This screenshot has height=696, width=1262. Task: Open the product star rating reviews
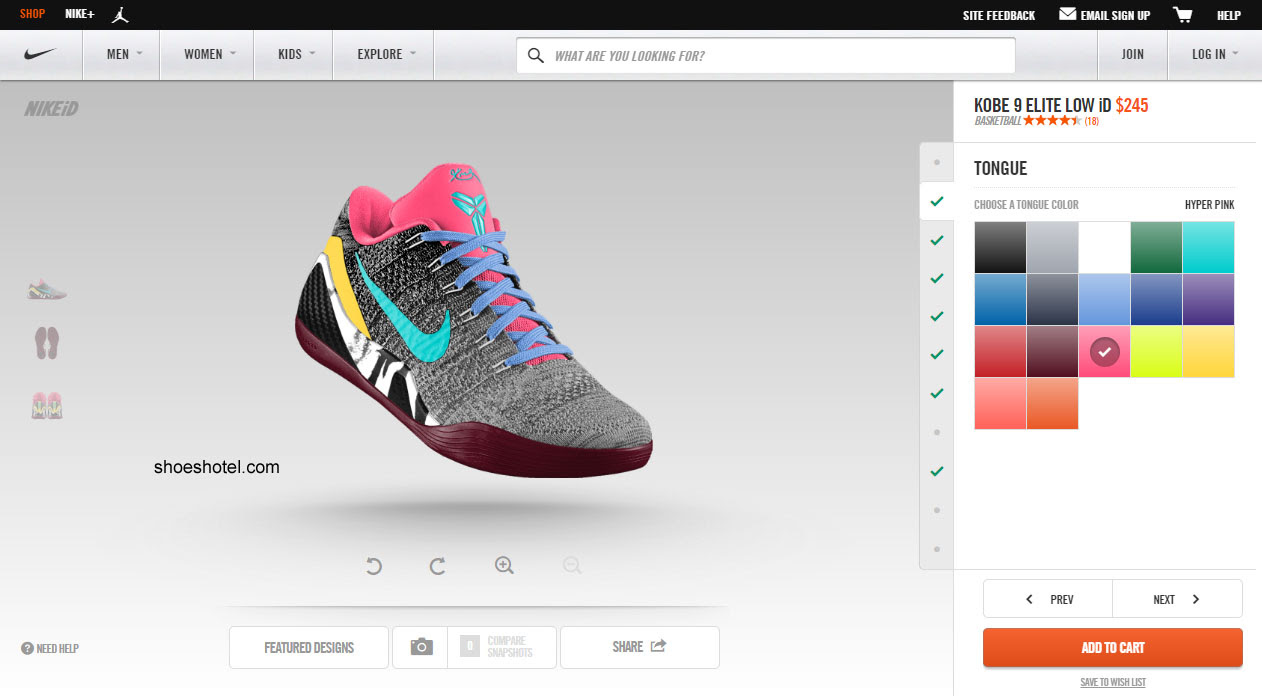[x=1052, y=121]
